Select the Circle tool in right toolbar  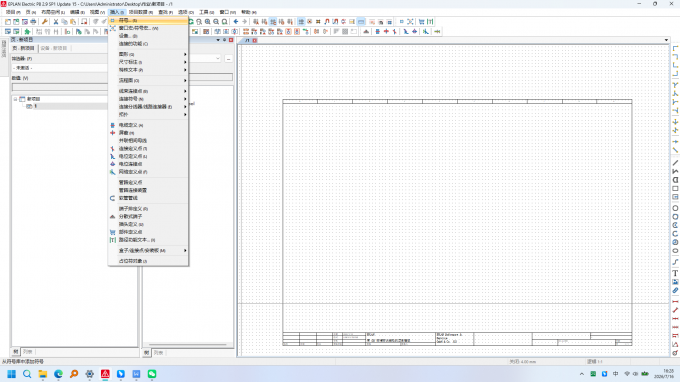tap(675, 208)
